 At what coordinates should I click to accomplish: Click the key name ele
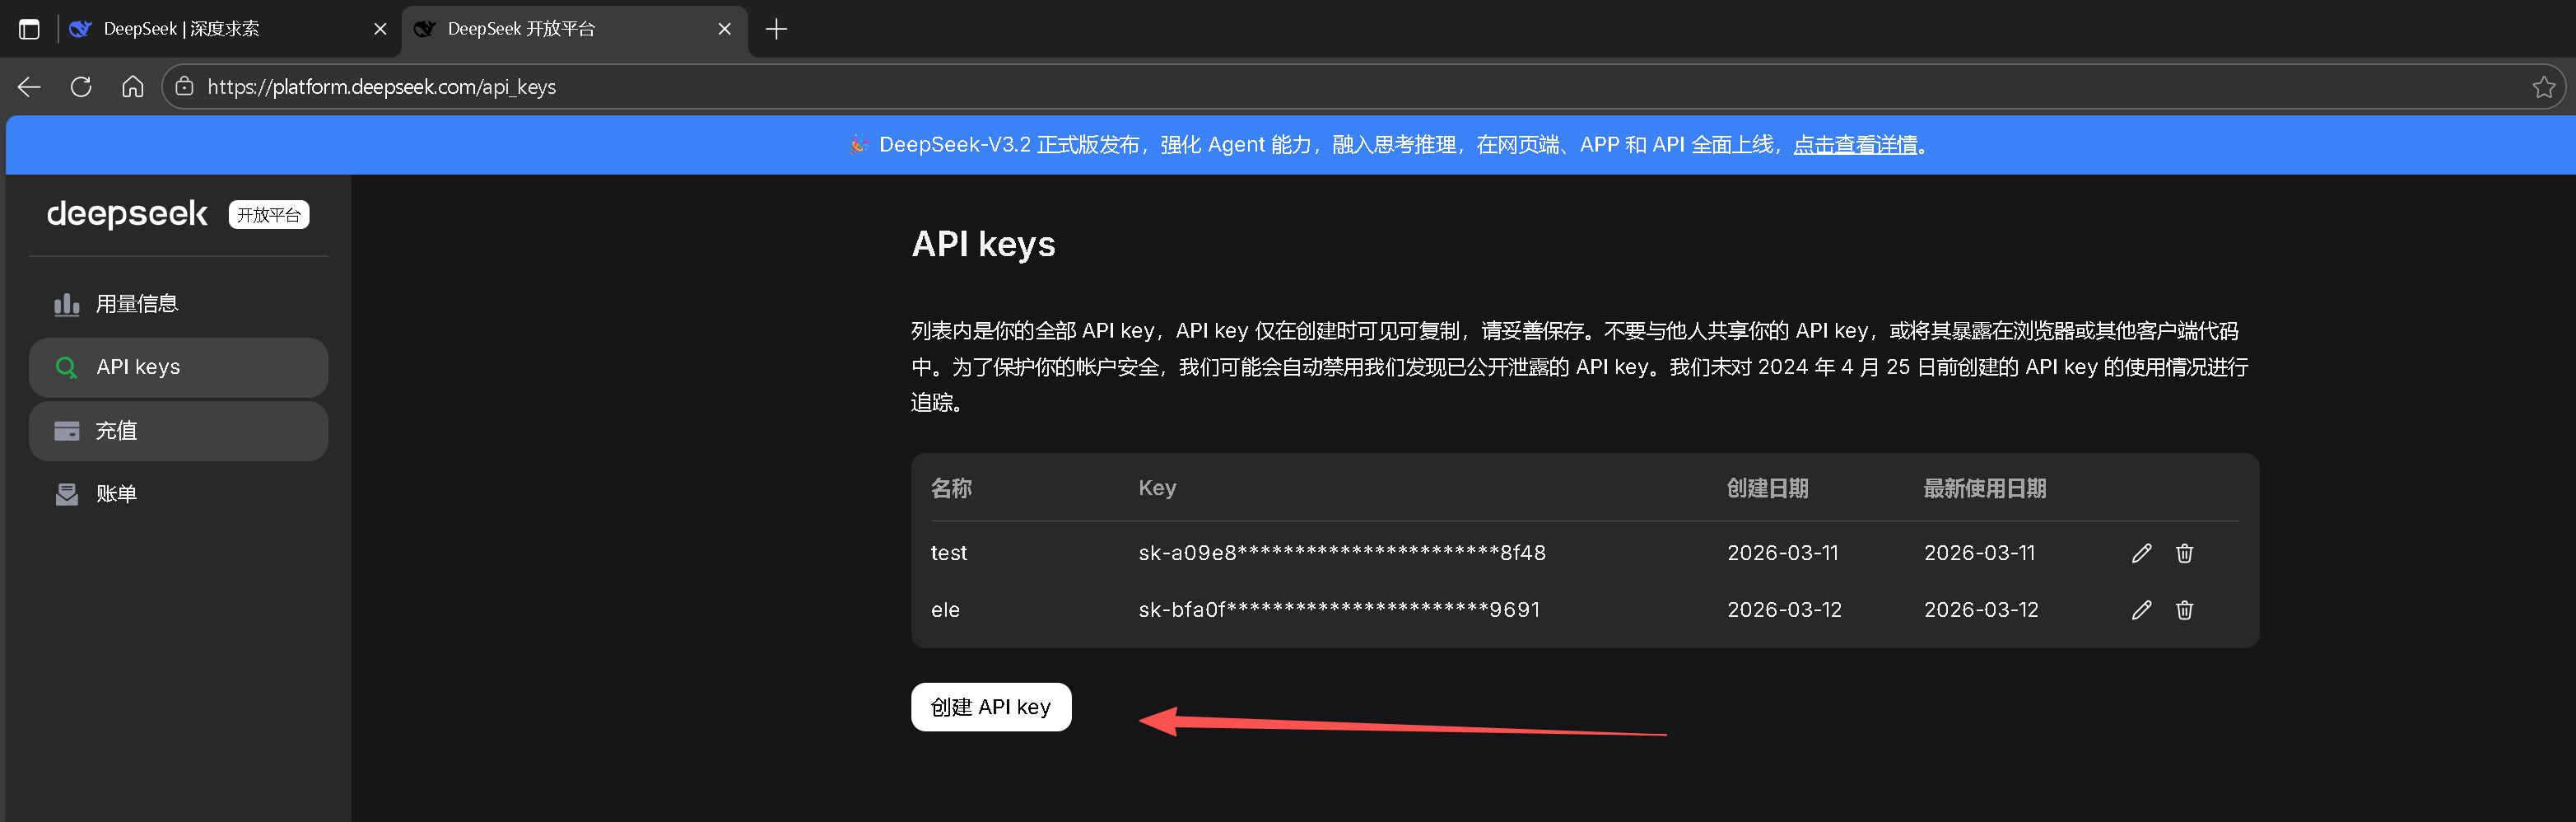pos(945,610)
